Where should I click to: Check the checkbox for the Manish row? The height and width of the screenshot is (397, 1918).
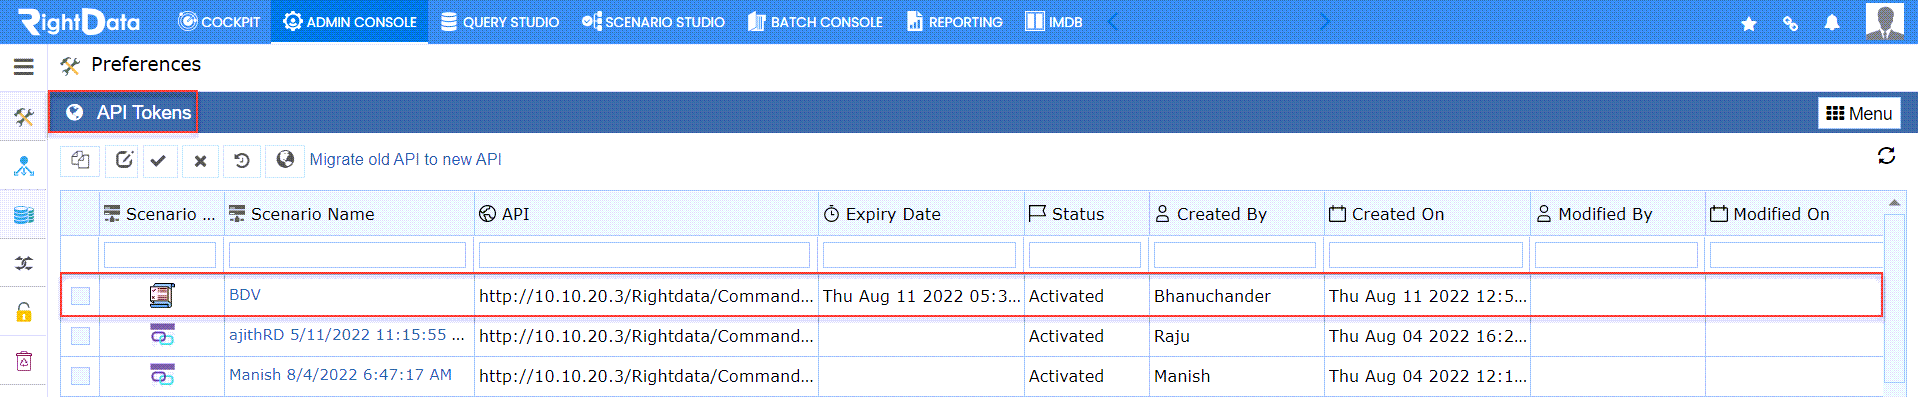pyautogui.click(x=81, y=376)
